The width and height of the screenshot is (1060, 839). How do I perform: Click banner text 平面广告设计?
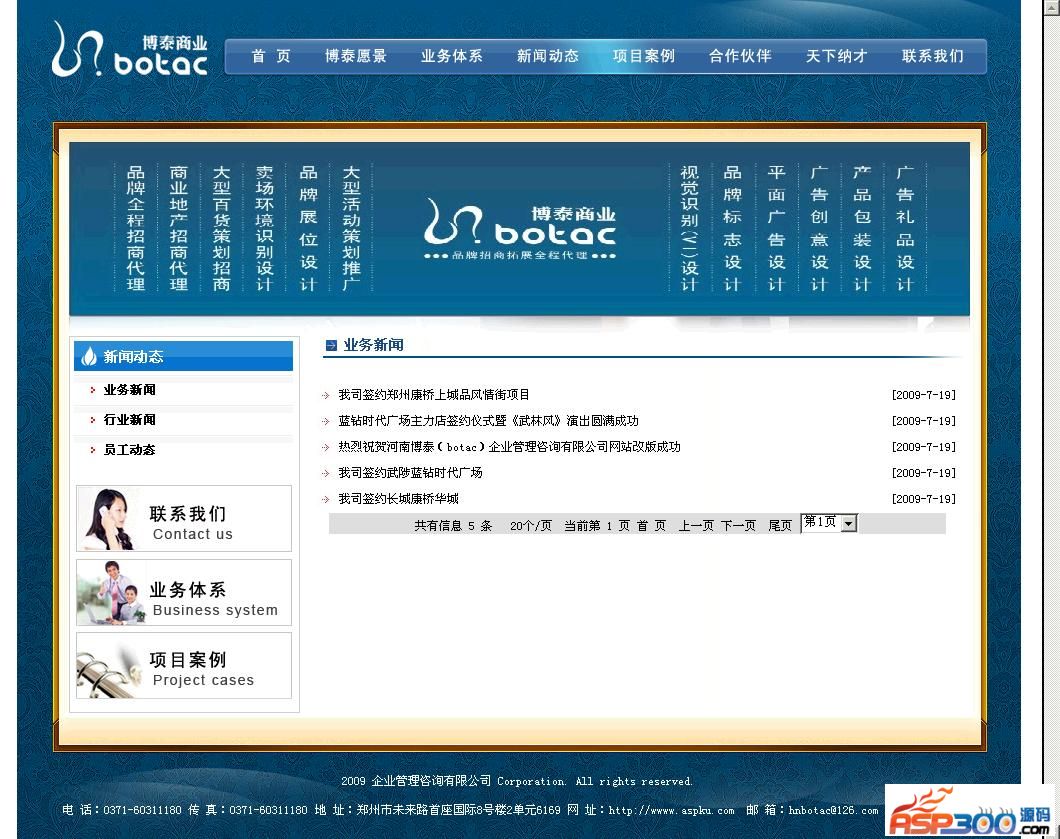(776, 228)
